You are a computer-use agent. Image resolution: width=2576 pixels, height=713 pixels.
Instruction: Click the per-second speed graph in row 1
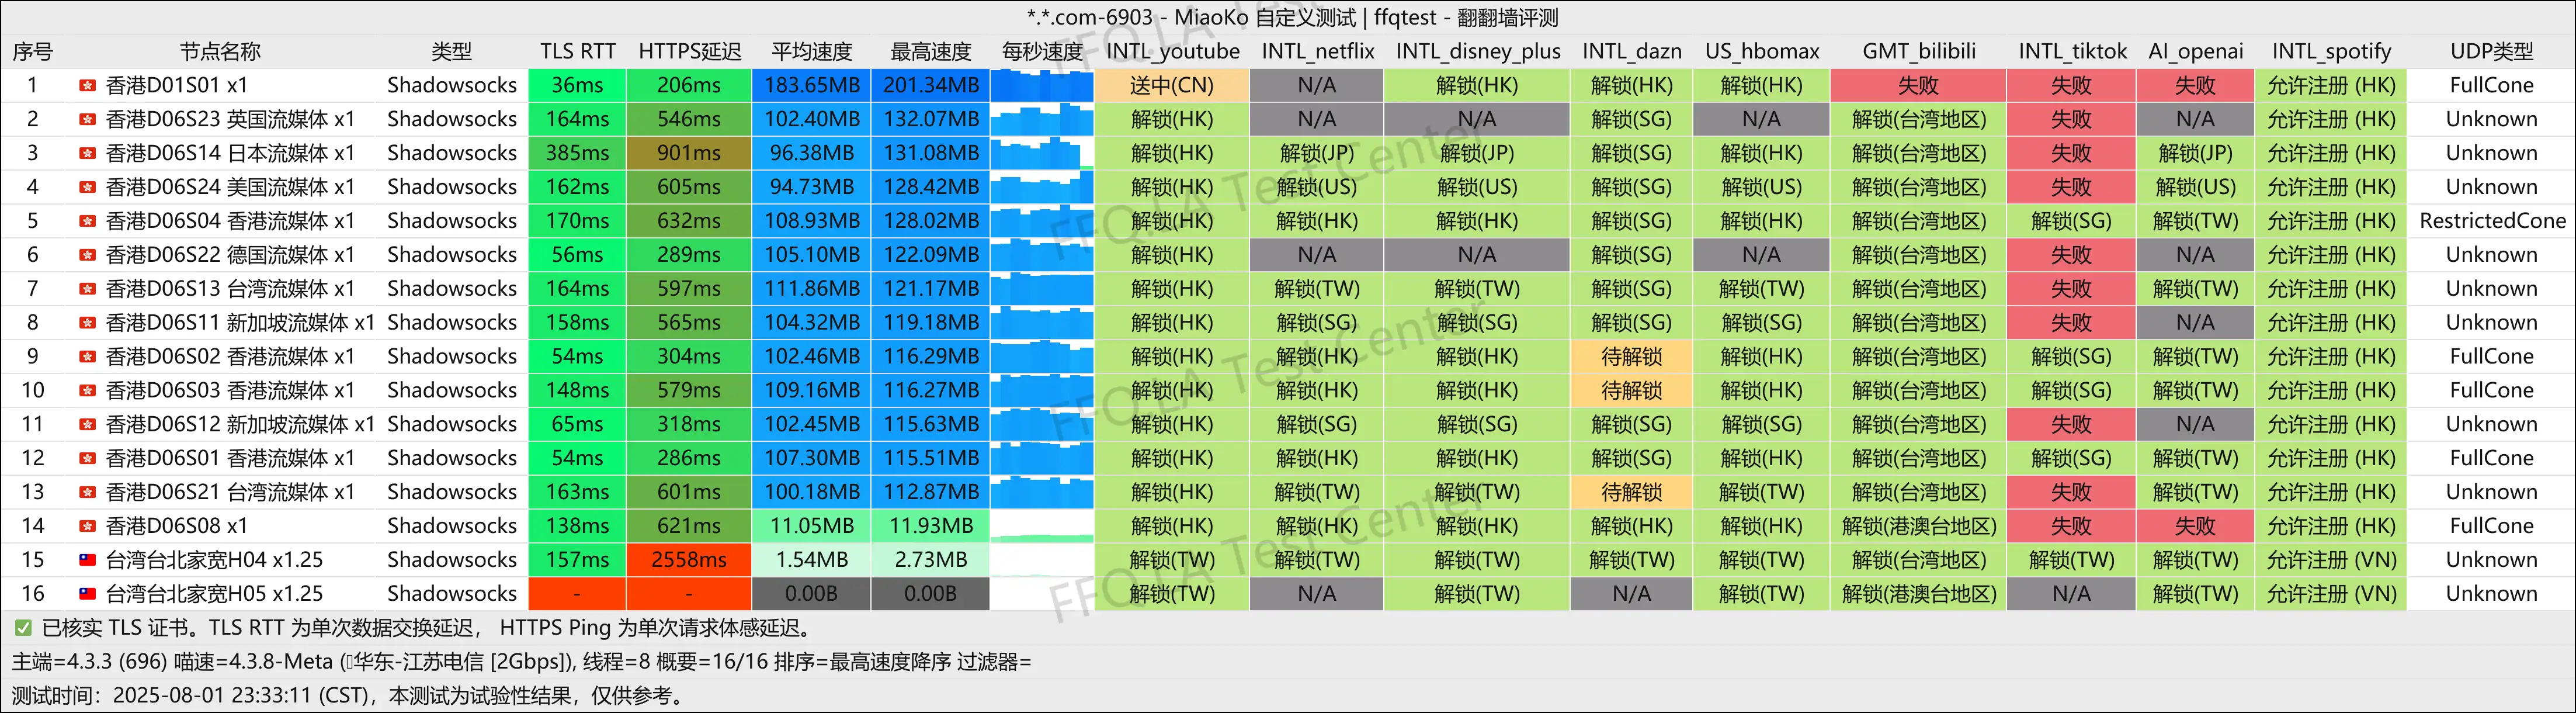point(1042,86)
